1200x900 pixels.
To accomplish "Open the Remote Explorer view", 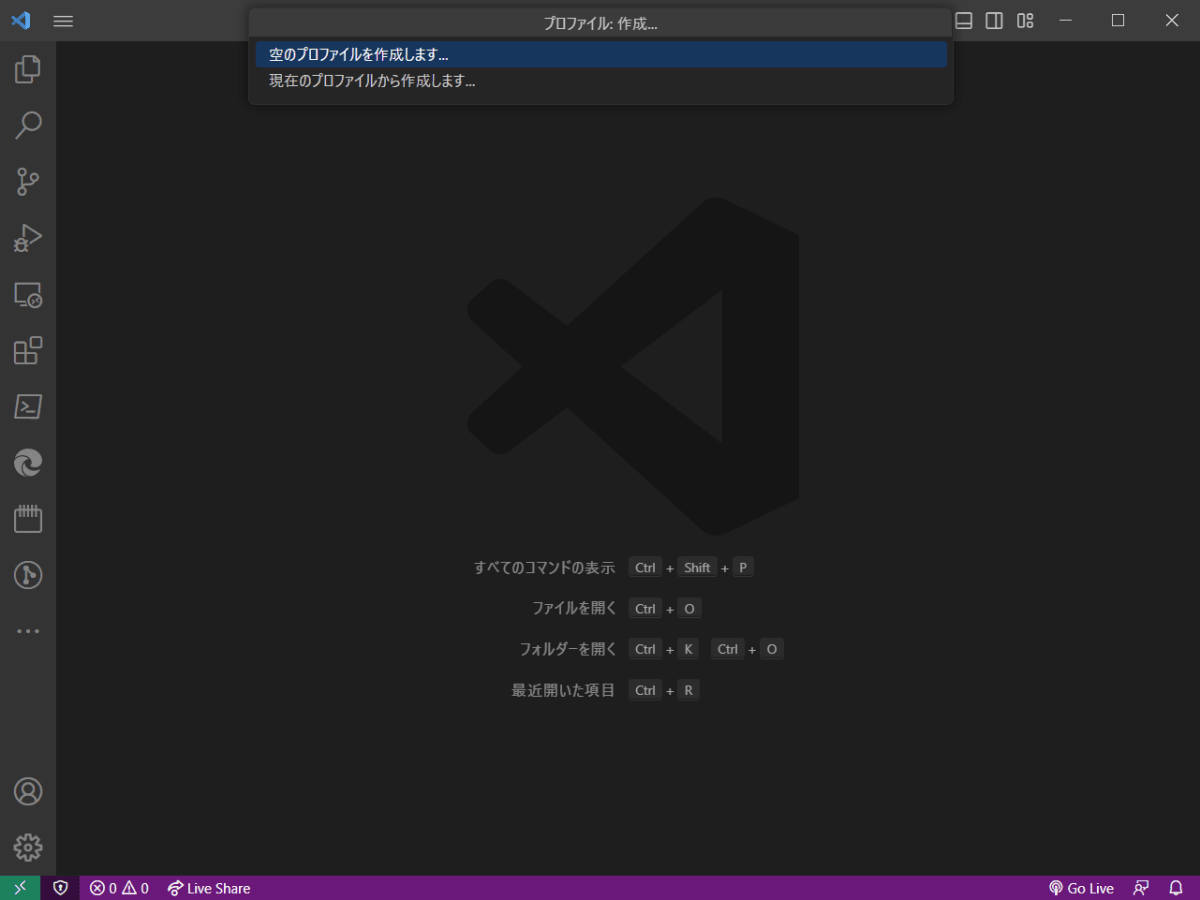I will tap(28, 294).
